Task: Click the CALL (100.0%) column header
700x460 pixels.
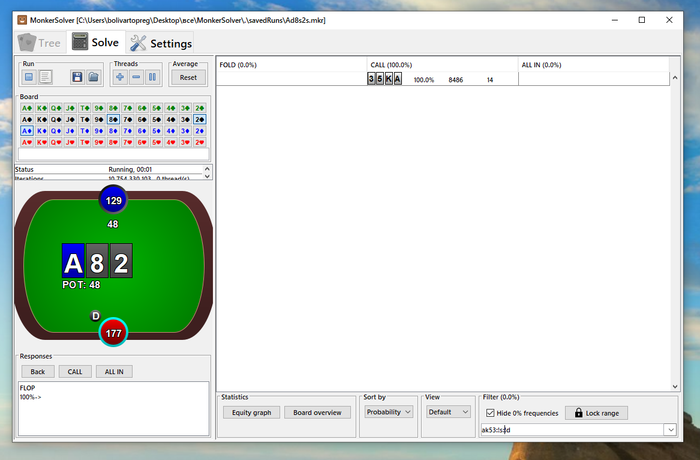Action: (x=442, y=65)
